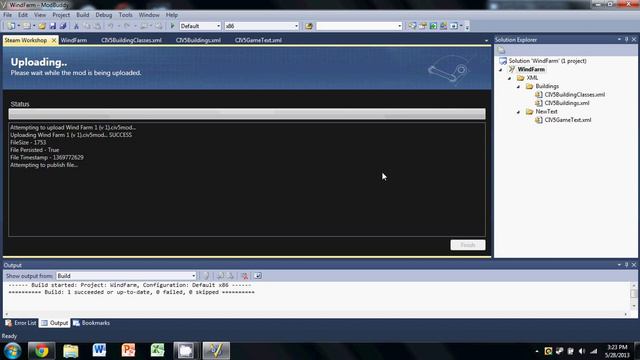Open Show output from Build dropdown

tap(193, 276)
